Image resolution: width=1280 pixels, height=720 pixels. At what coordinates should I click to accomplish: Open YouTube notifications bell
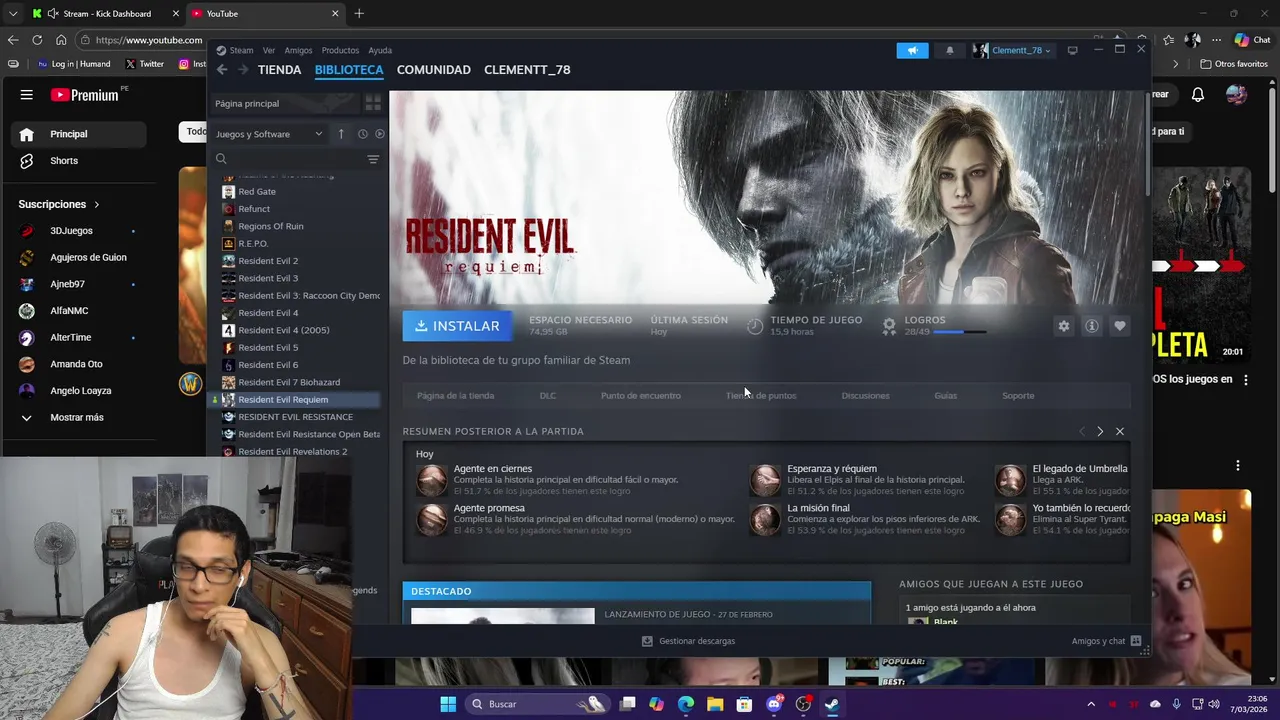coord(1198,95)
